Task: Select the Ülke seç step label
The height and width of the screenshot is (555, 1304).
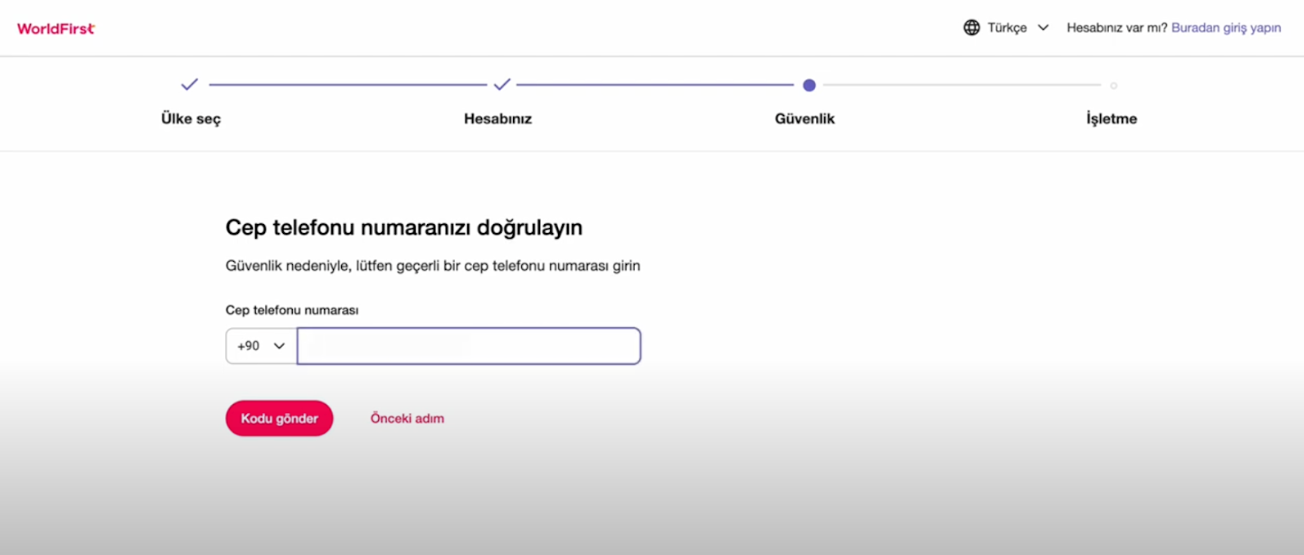Action: [191, 119]
